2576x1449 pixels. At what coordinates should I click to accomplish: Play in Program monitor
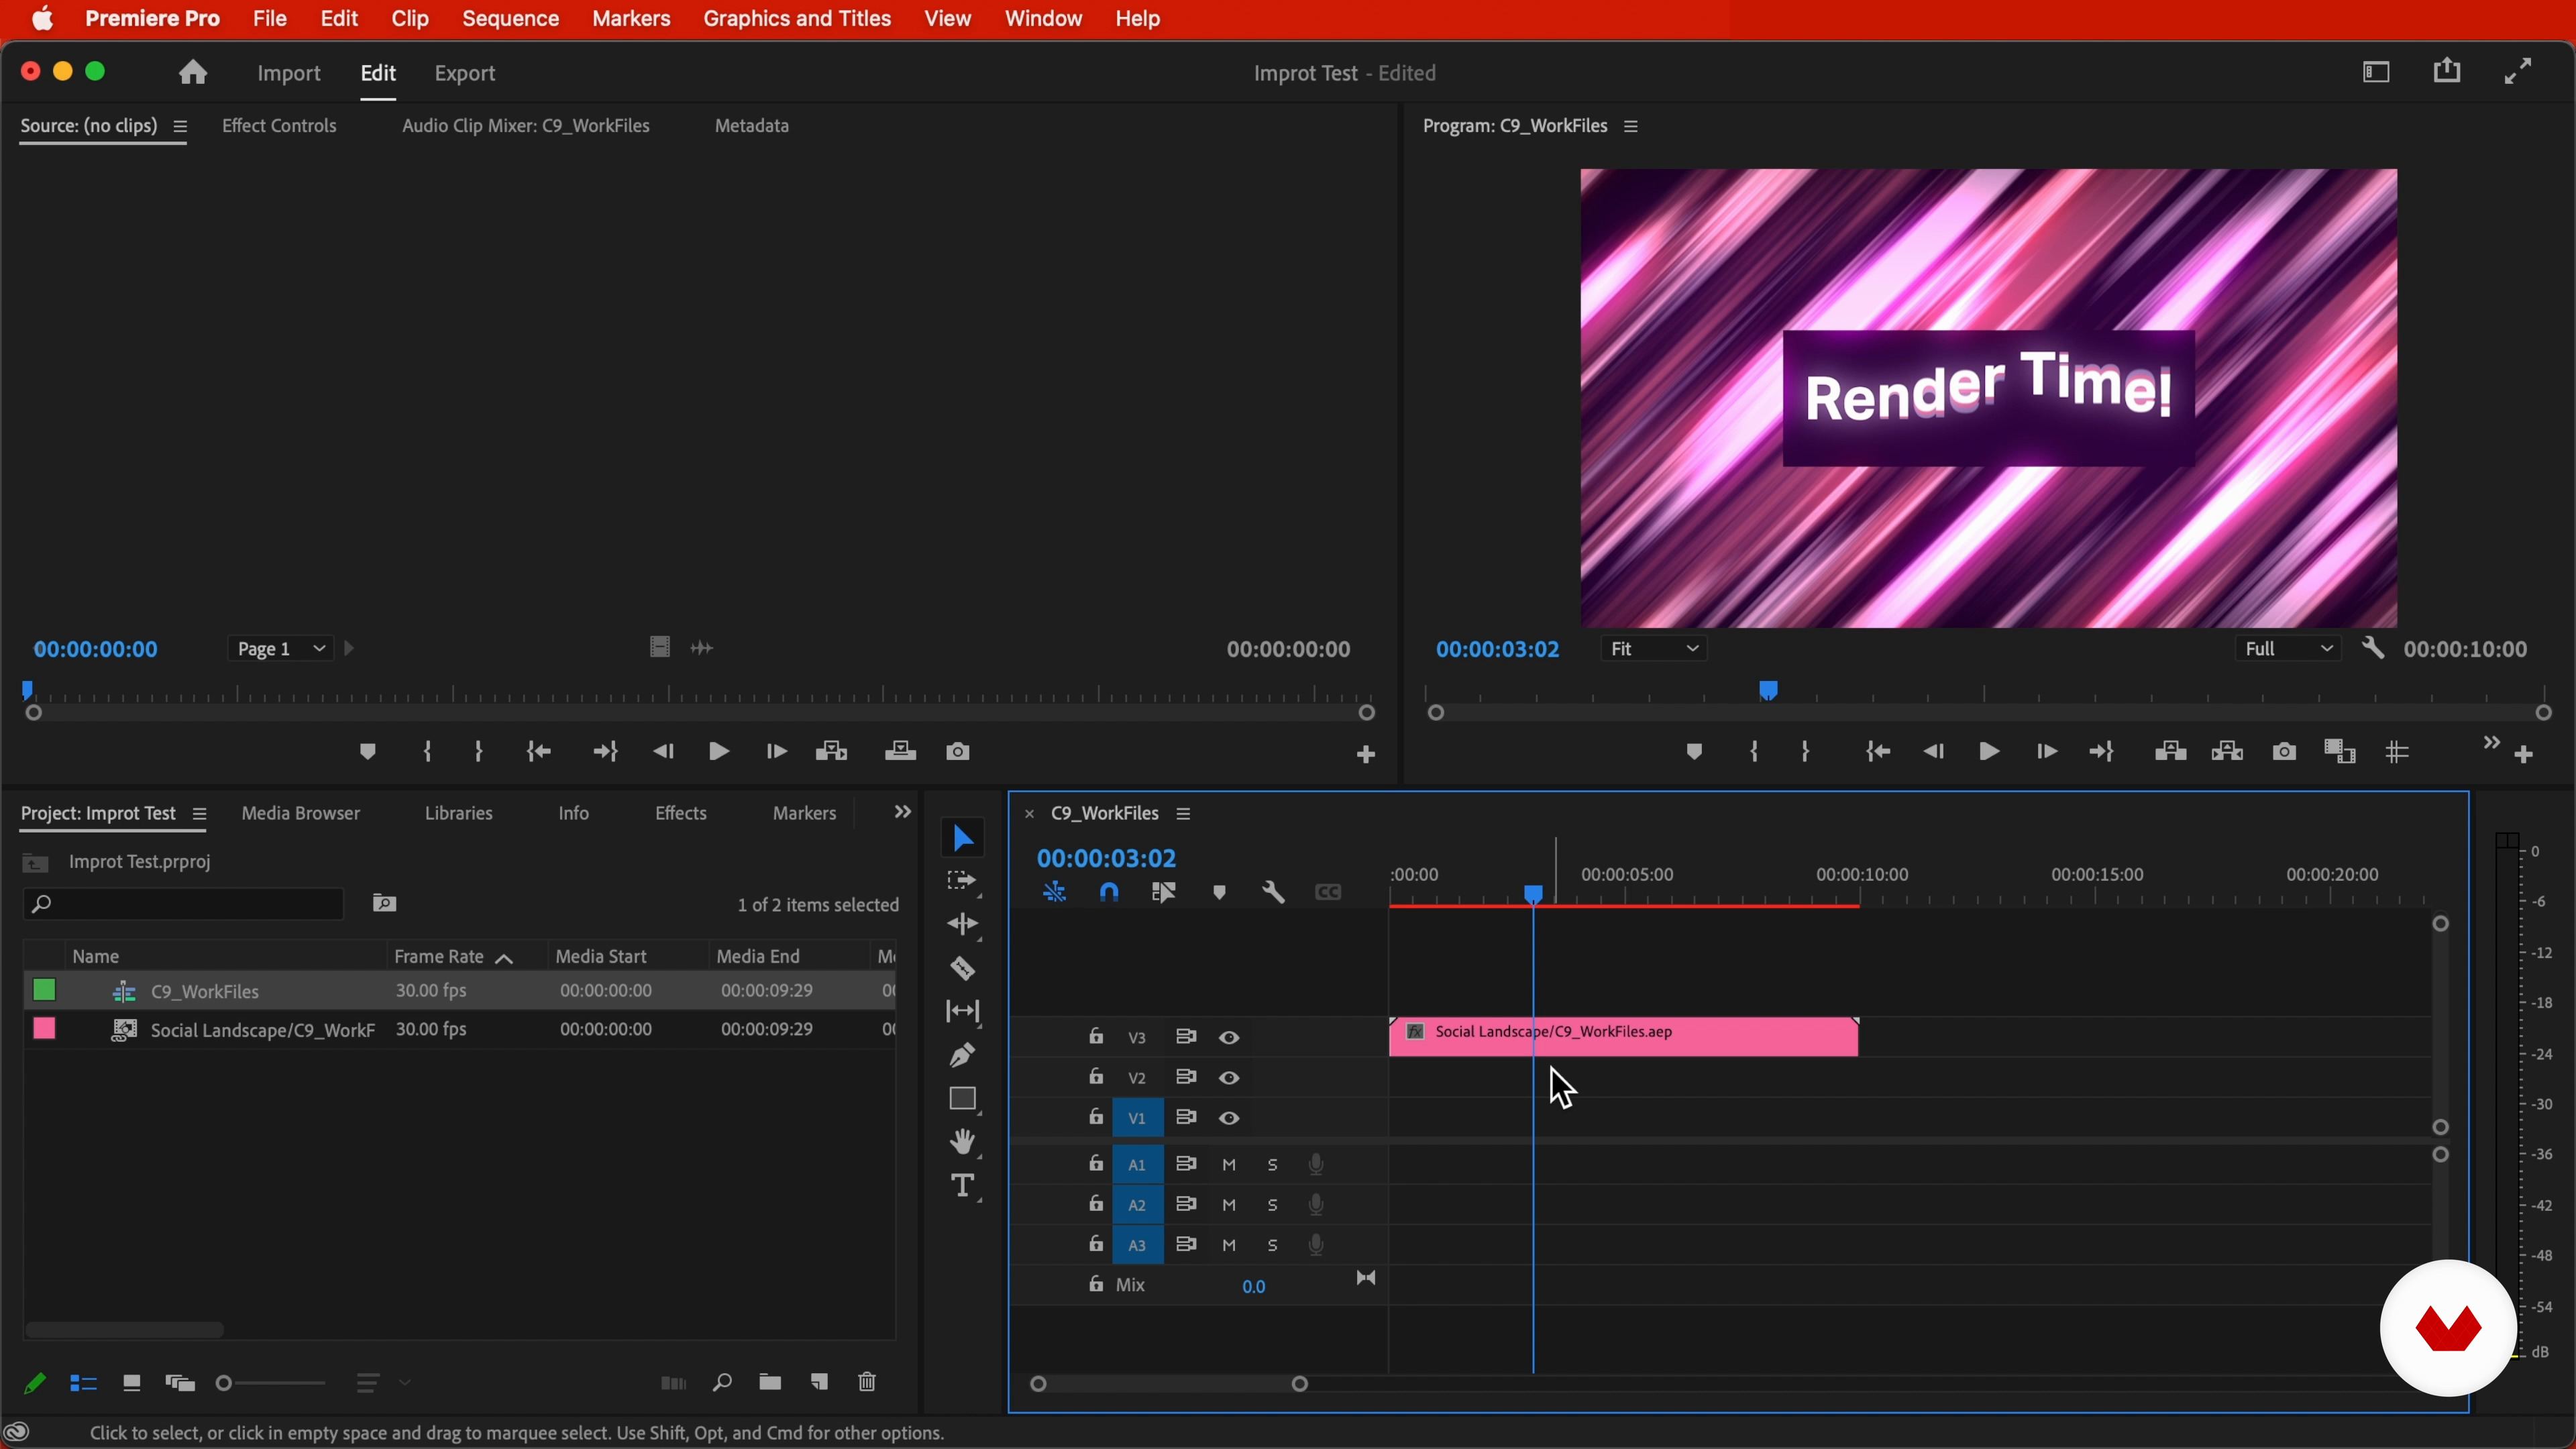pyautogui.click(x=1989, y=752)
